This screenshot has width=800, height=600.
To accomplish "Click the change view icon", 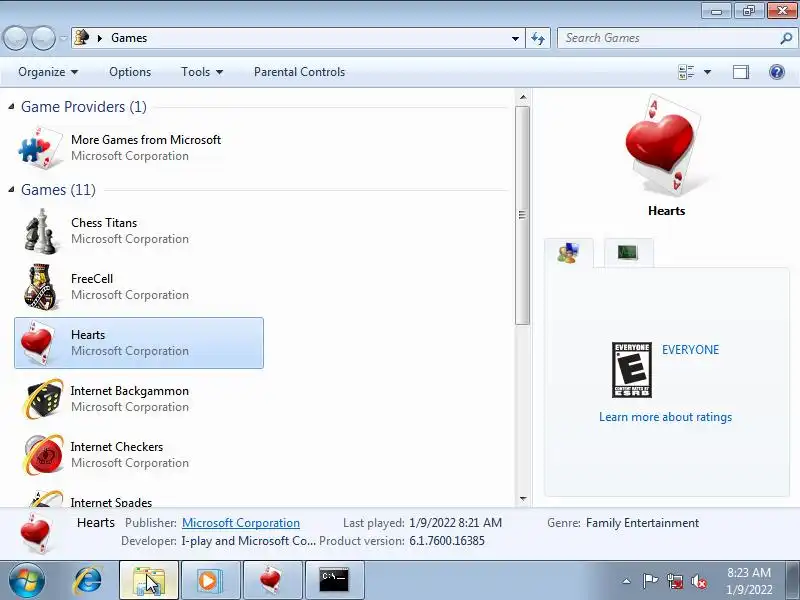I will [x=686, y=72].
